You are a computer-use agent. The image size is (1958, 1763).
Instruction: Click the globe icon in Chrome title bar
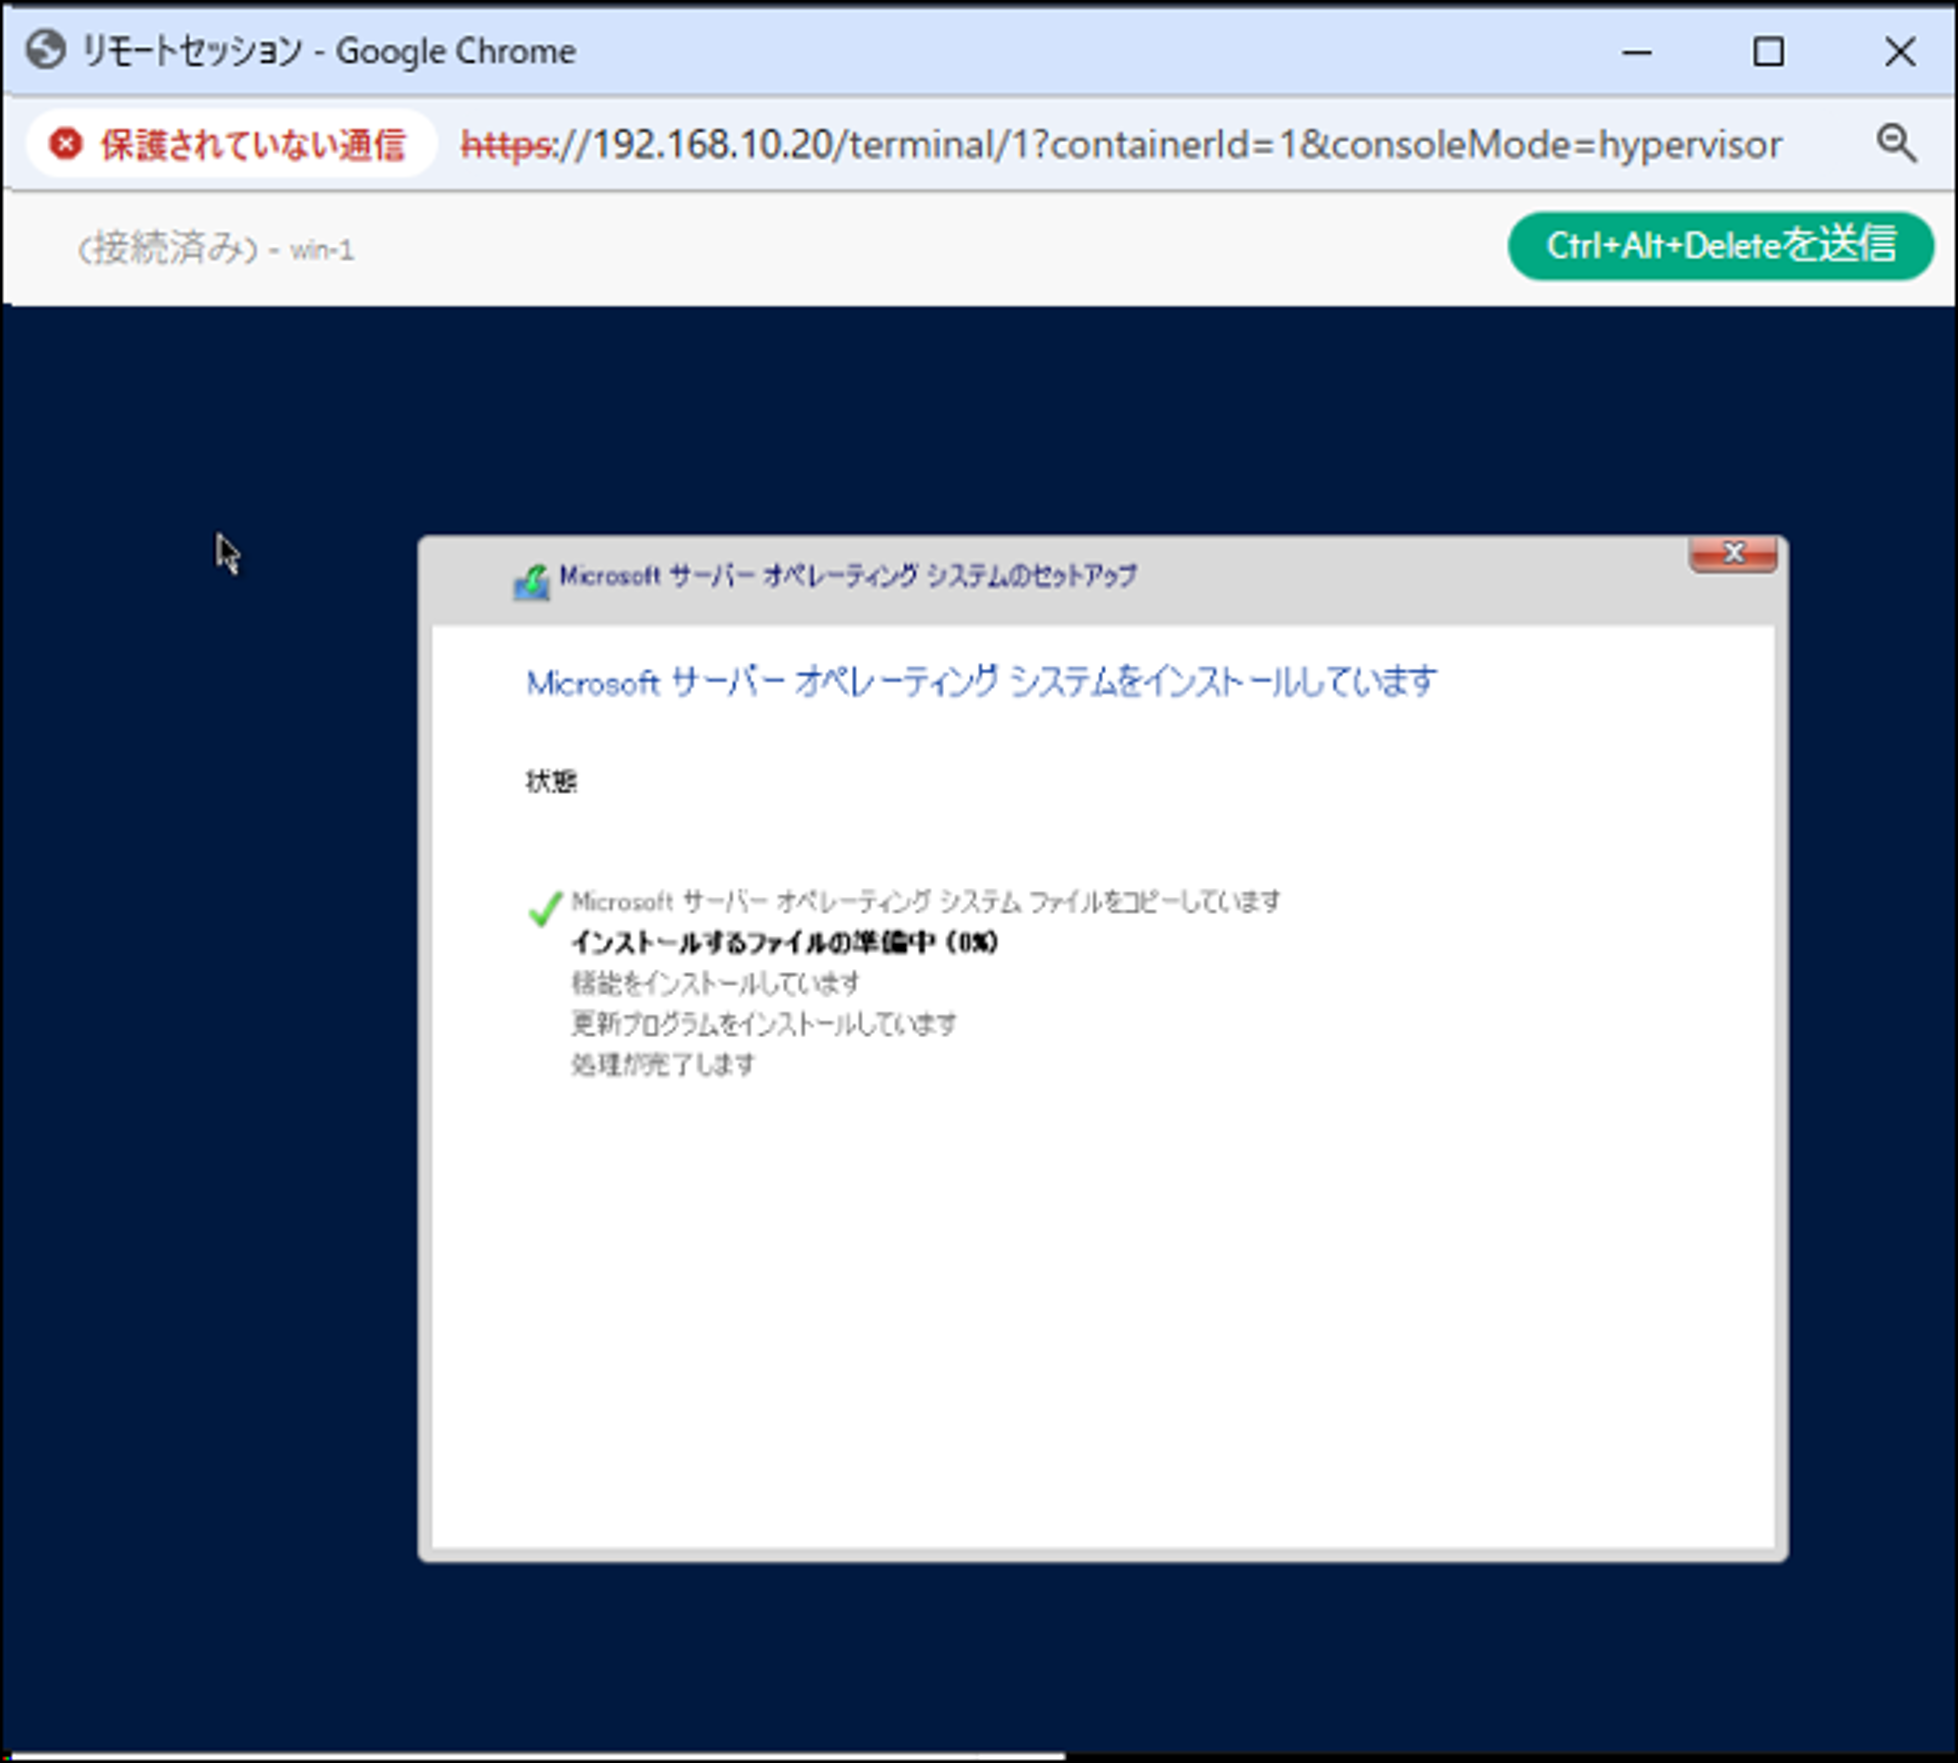(45, 50)
